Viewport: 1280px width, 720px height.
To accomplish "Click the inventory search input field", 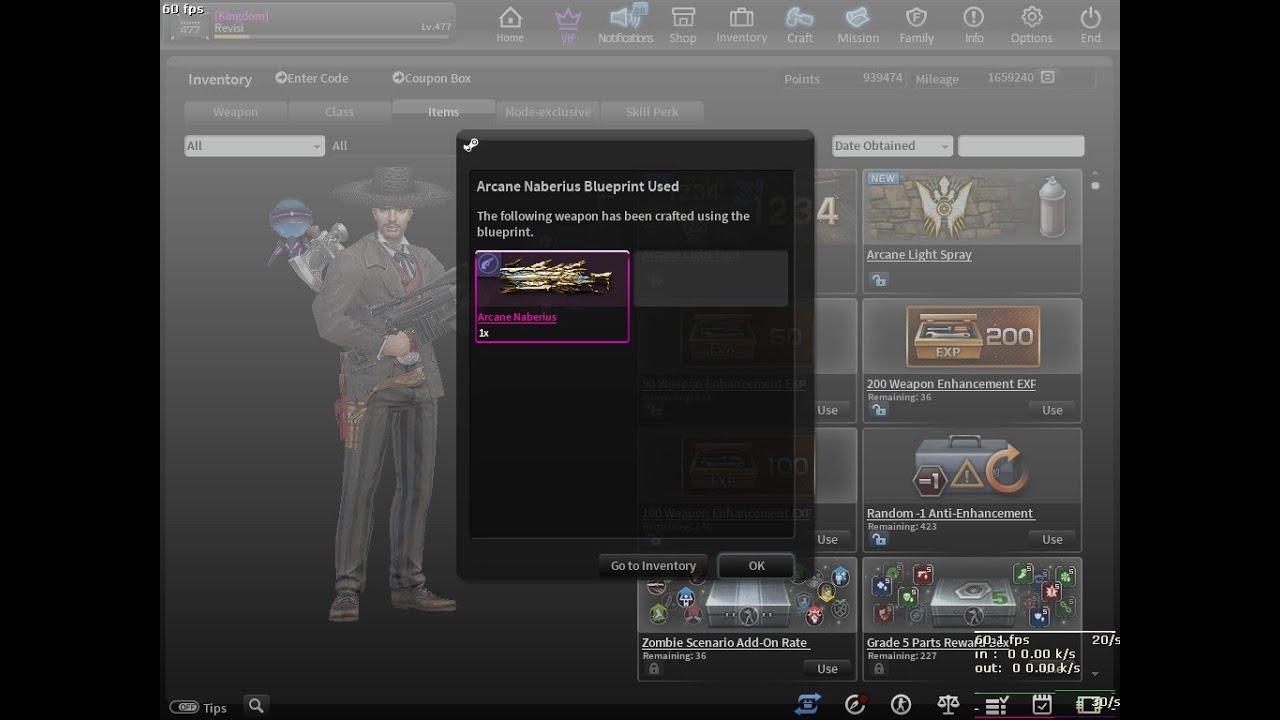I will point(1021,146).
